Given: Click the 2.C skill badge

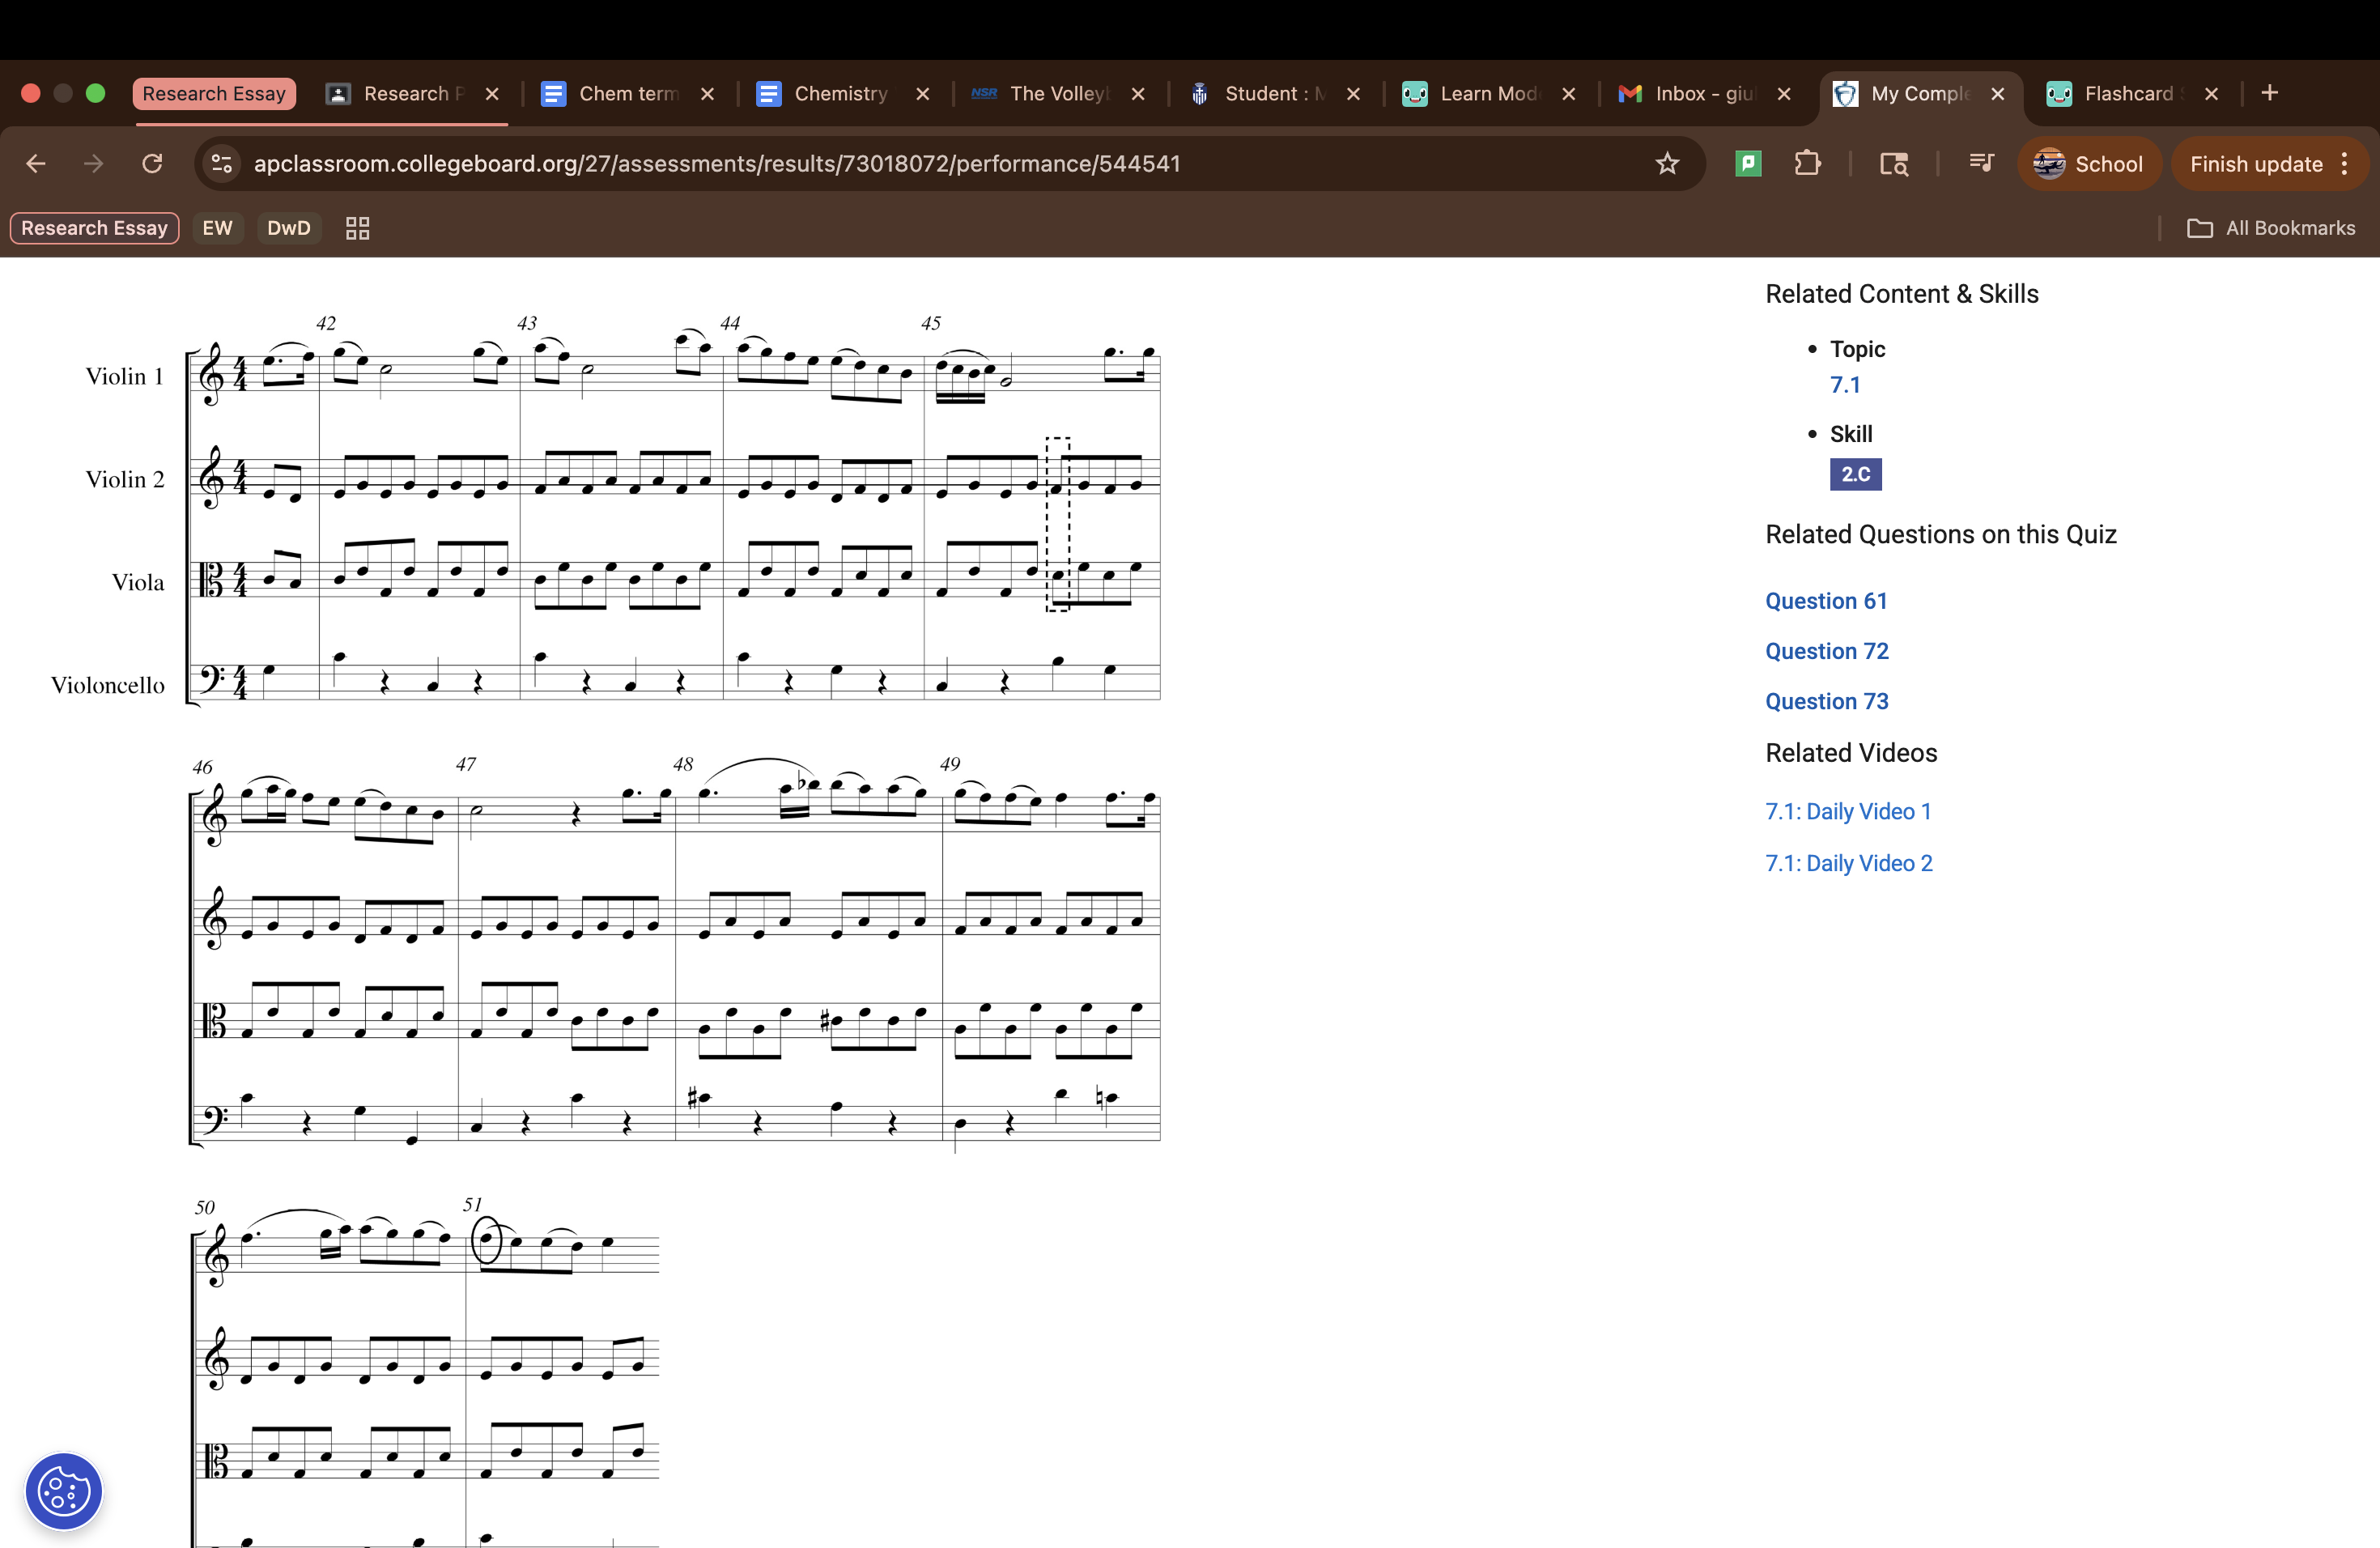Looking at the screenshot, I should (x=1855, y=474).
